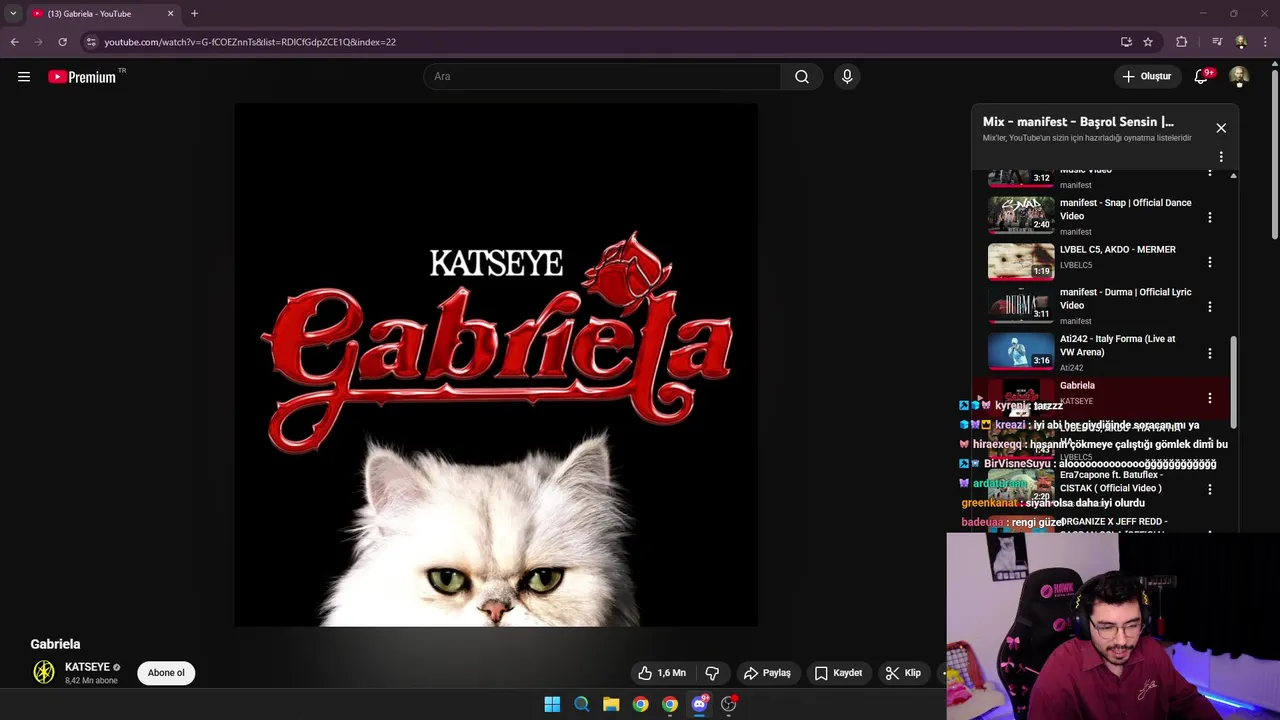Open Mix playlist panel options menu
The height and width of the screenshot is (720, 1280).
pyautogui.click(x=1221, y=157)
